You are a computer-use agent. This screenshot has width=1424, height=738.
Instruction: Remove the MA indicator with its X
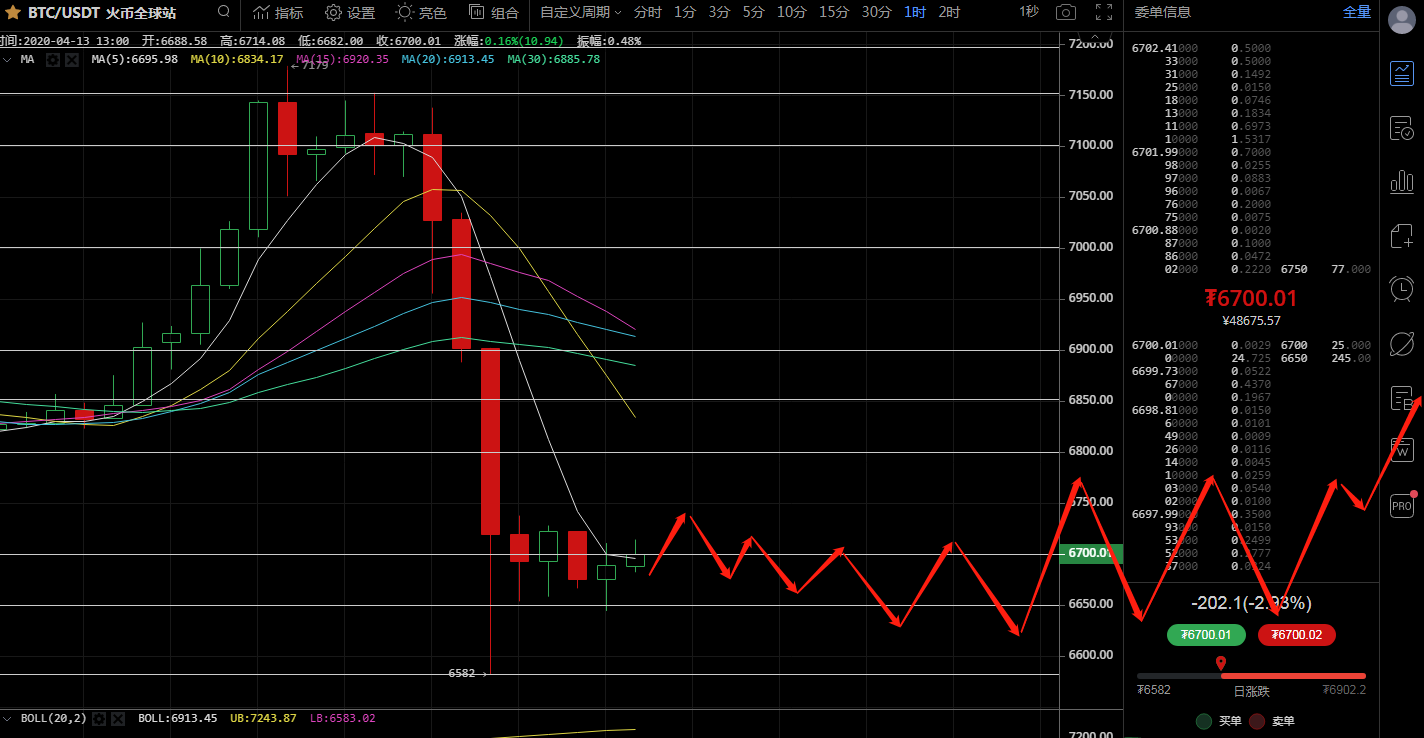(x=71, y=60)
